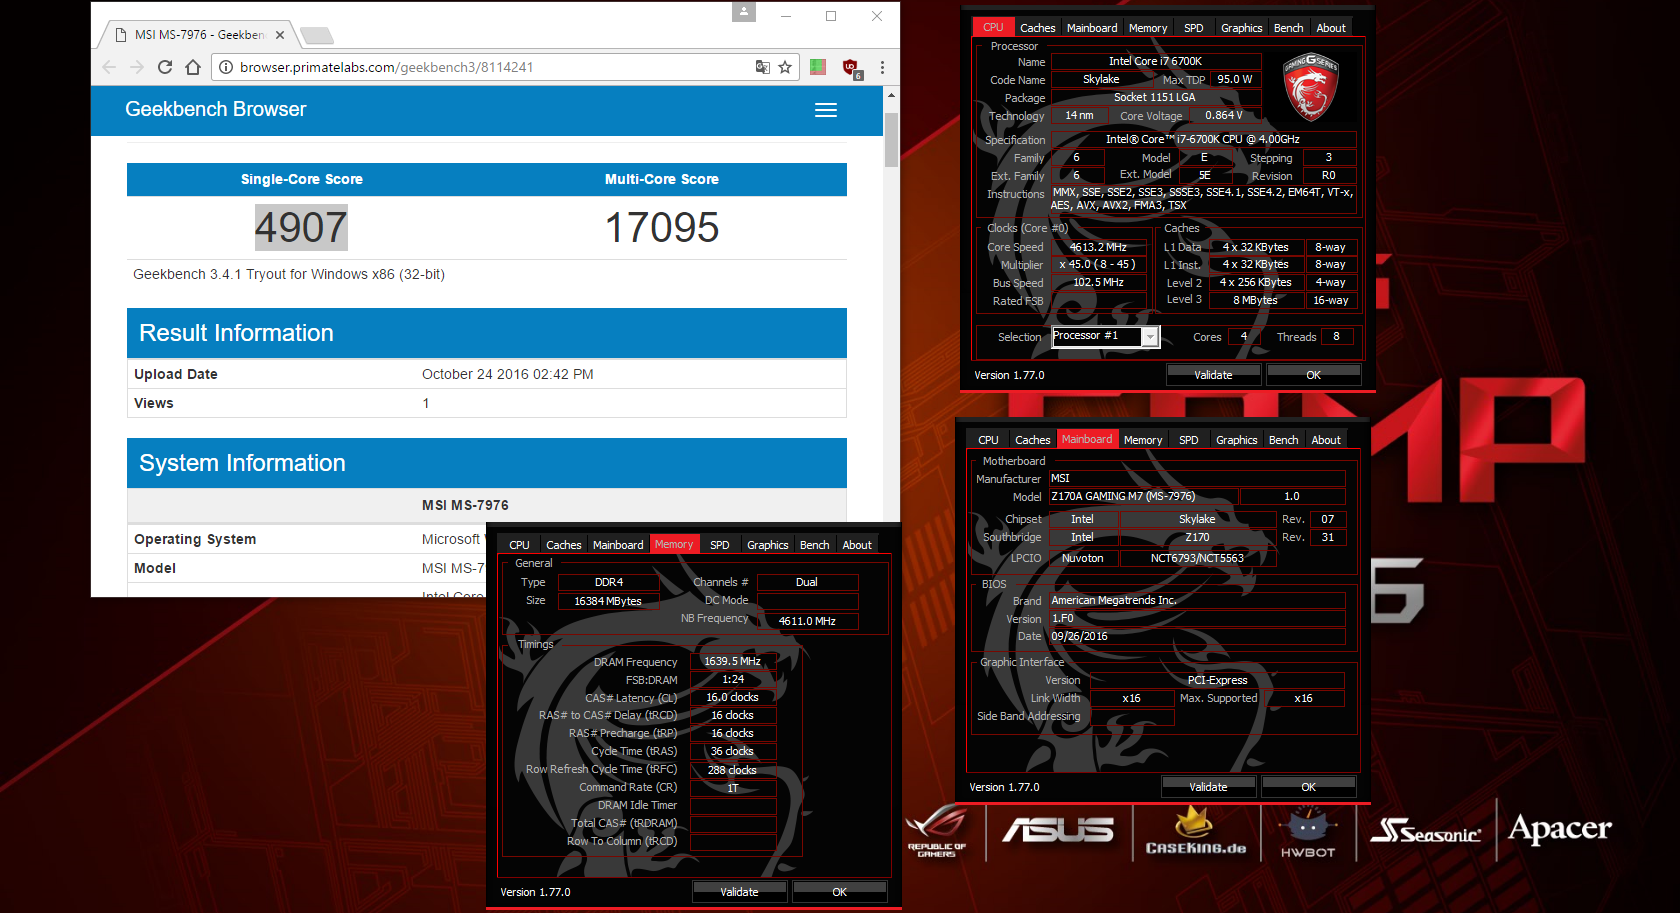Viewport: 1680px width, 913px height.
Task: Click BIOS date 09/26/2016 field
Action: pyautogui.click(x=1197, y=636)
